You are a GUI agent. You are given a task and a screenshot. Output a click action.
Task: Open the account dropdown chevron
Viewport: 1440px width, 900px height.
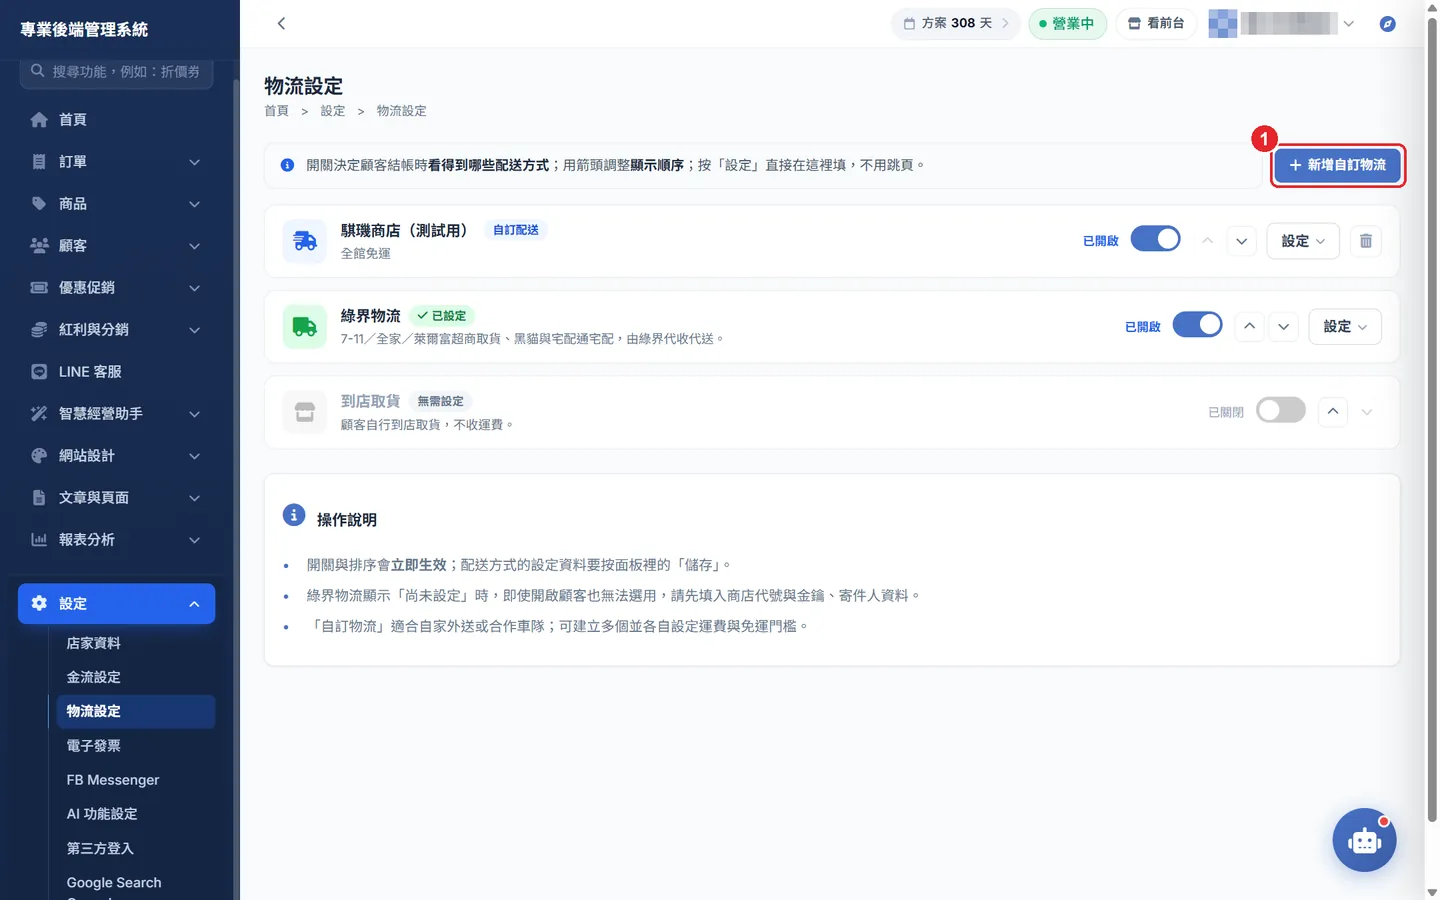point(1349,24)
